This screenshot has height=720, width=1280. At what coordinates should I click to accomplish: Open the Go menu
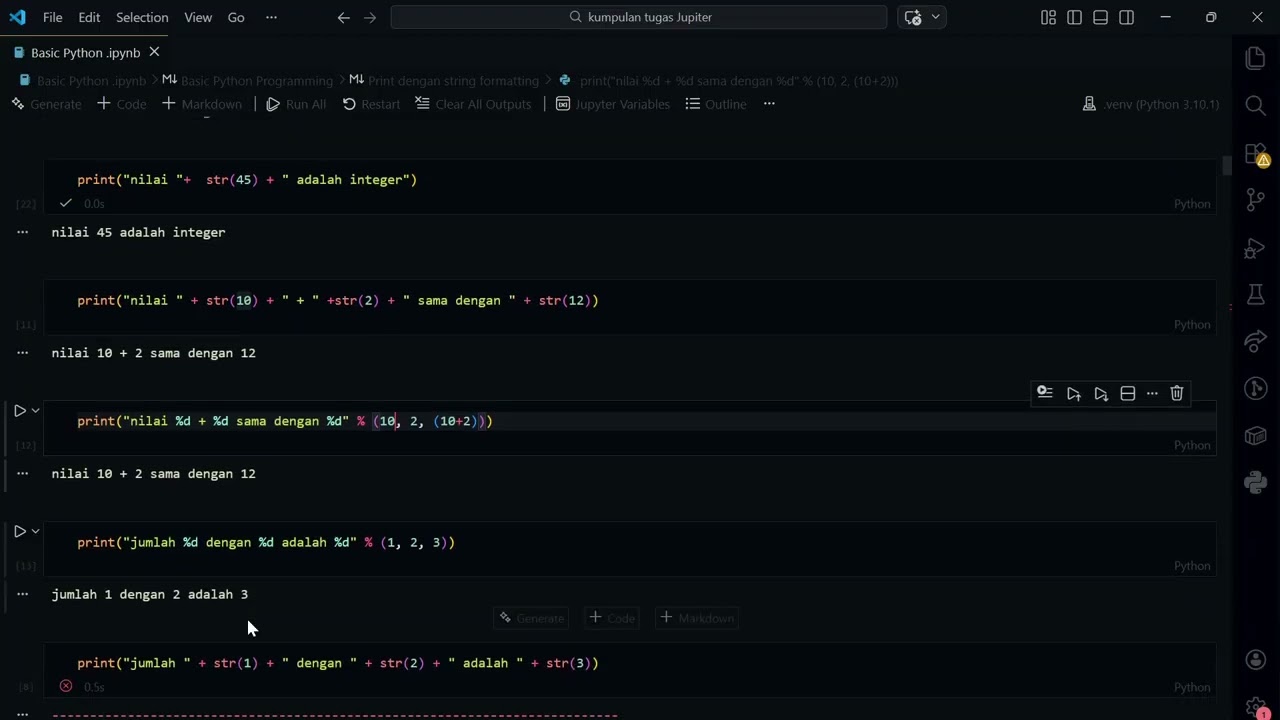(236, 17)
